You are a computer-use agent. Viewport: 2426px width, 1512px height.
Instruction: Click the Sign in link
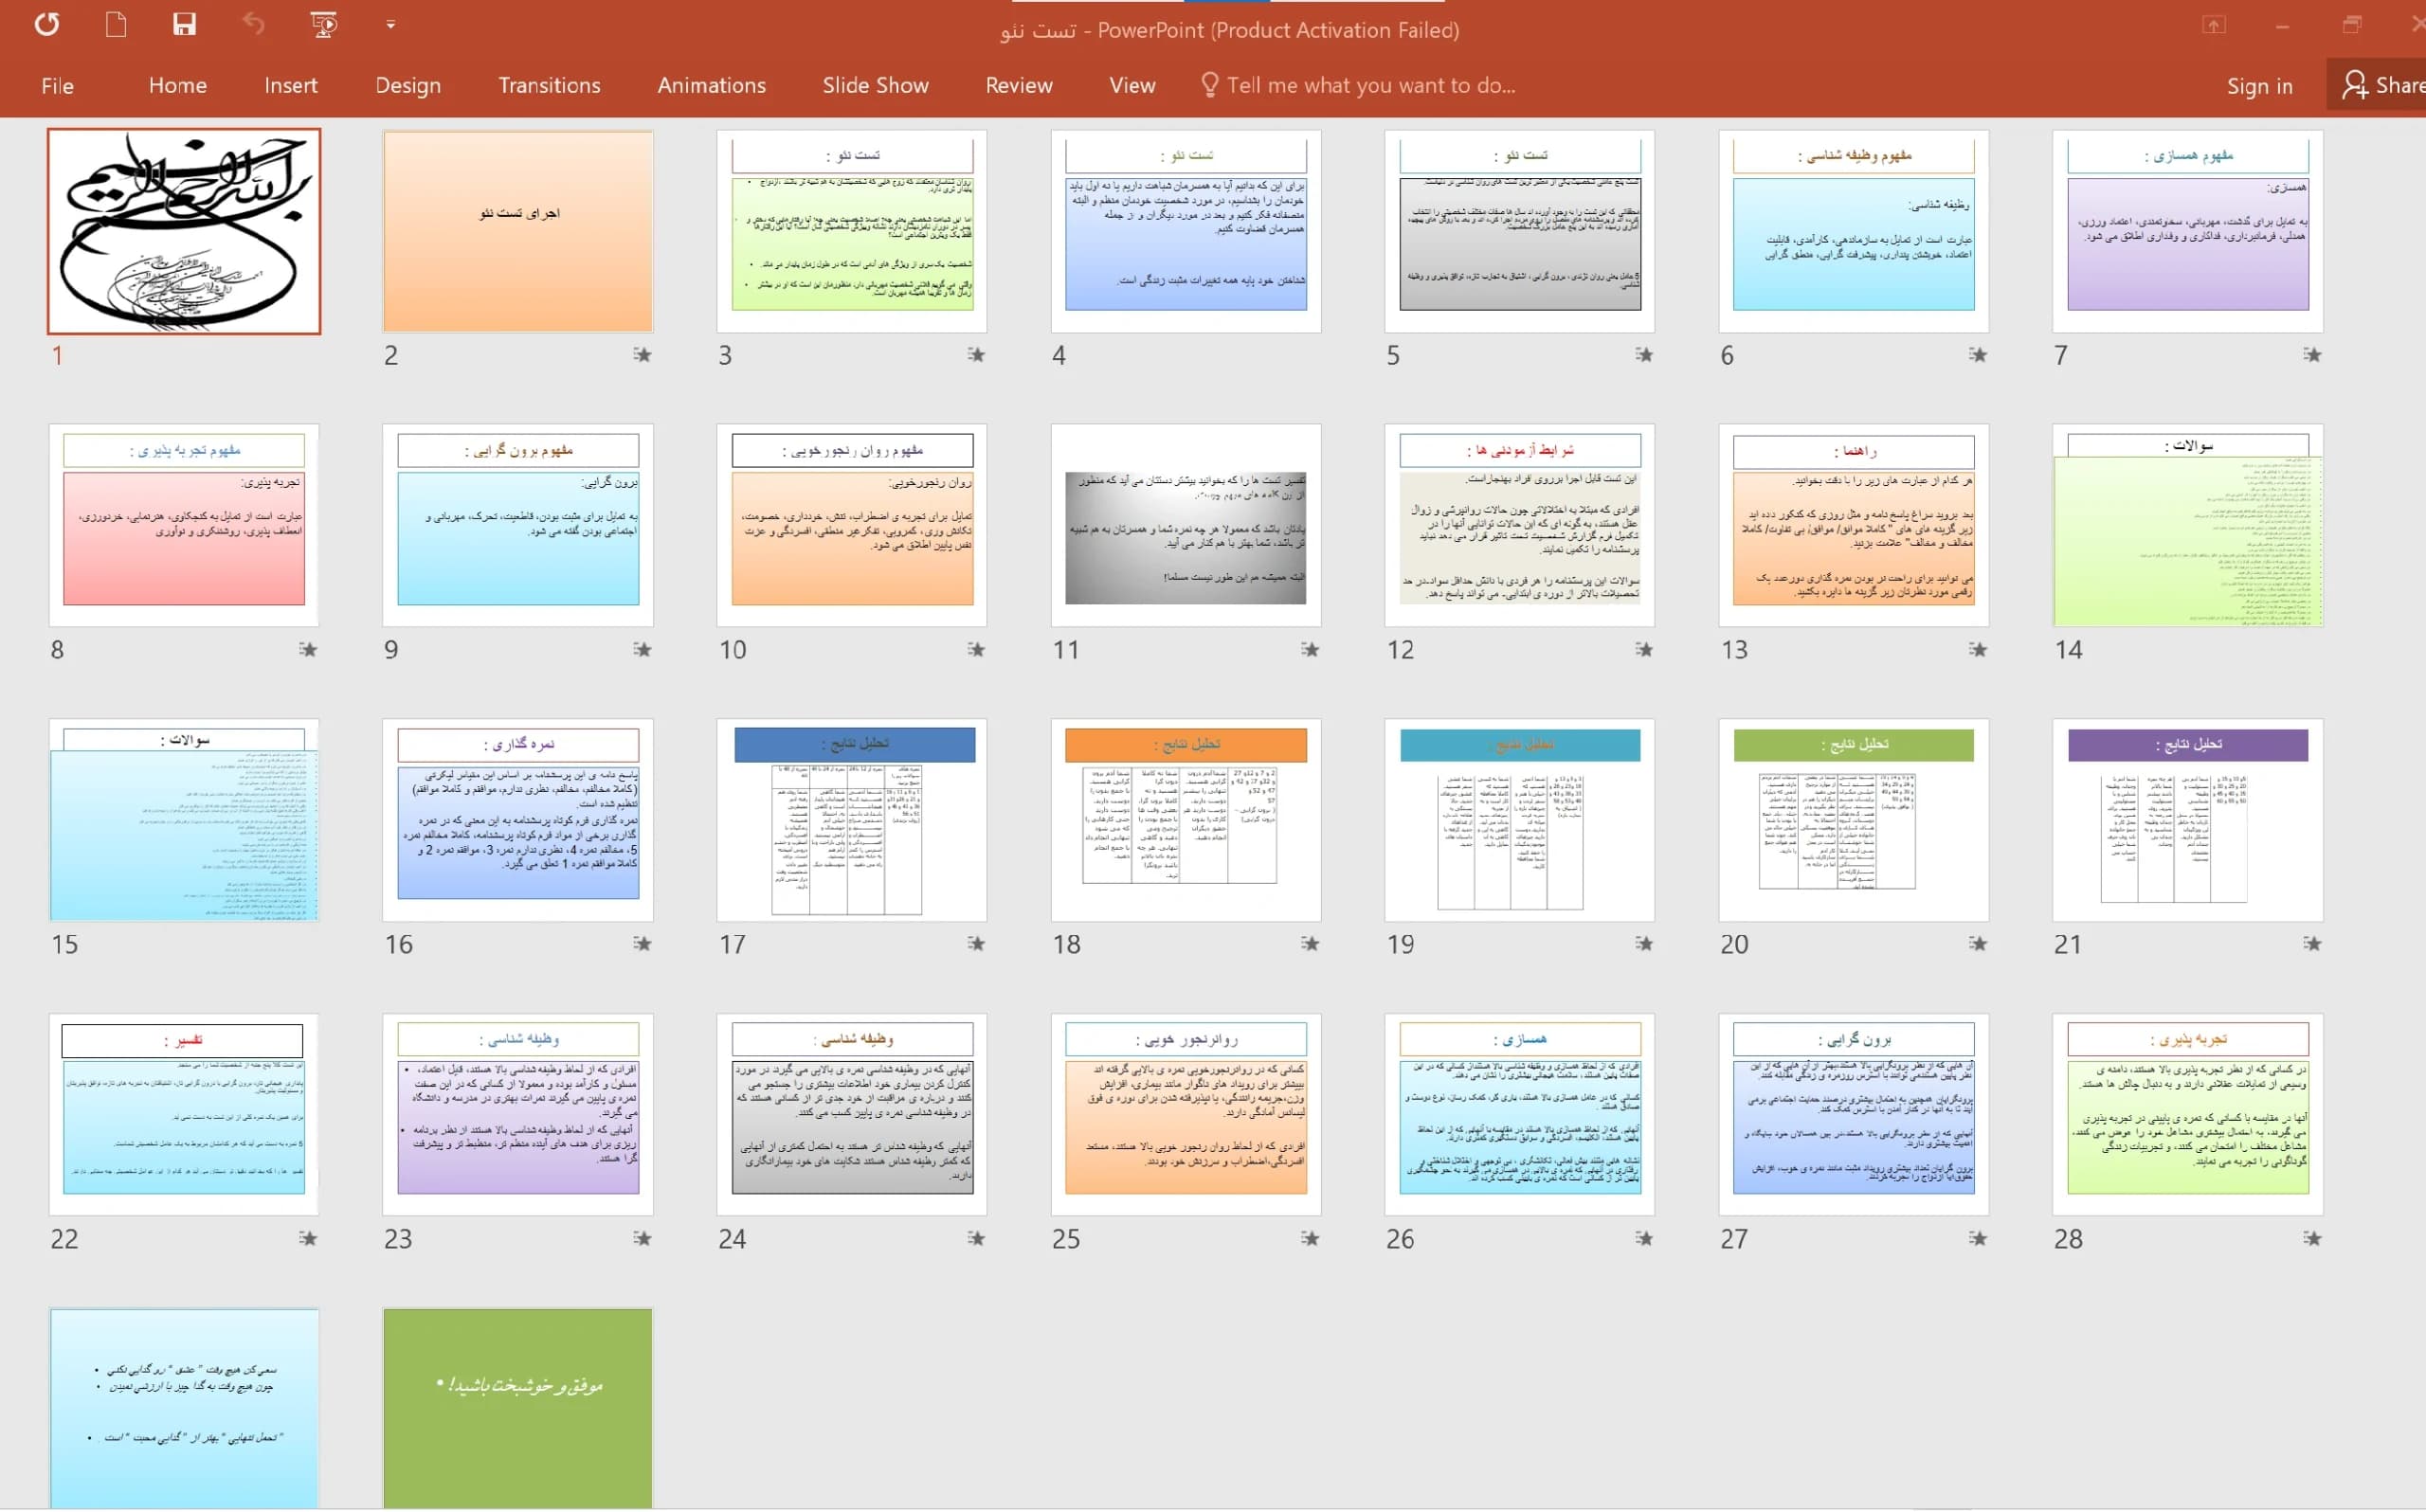2259,86
